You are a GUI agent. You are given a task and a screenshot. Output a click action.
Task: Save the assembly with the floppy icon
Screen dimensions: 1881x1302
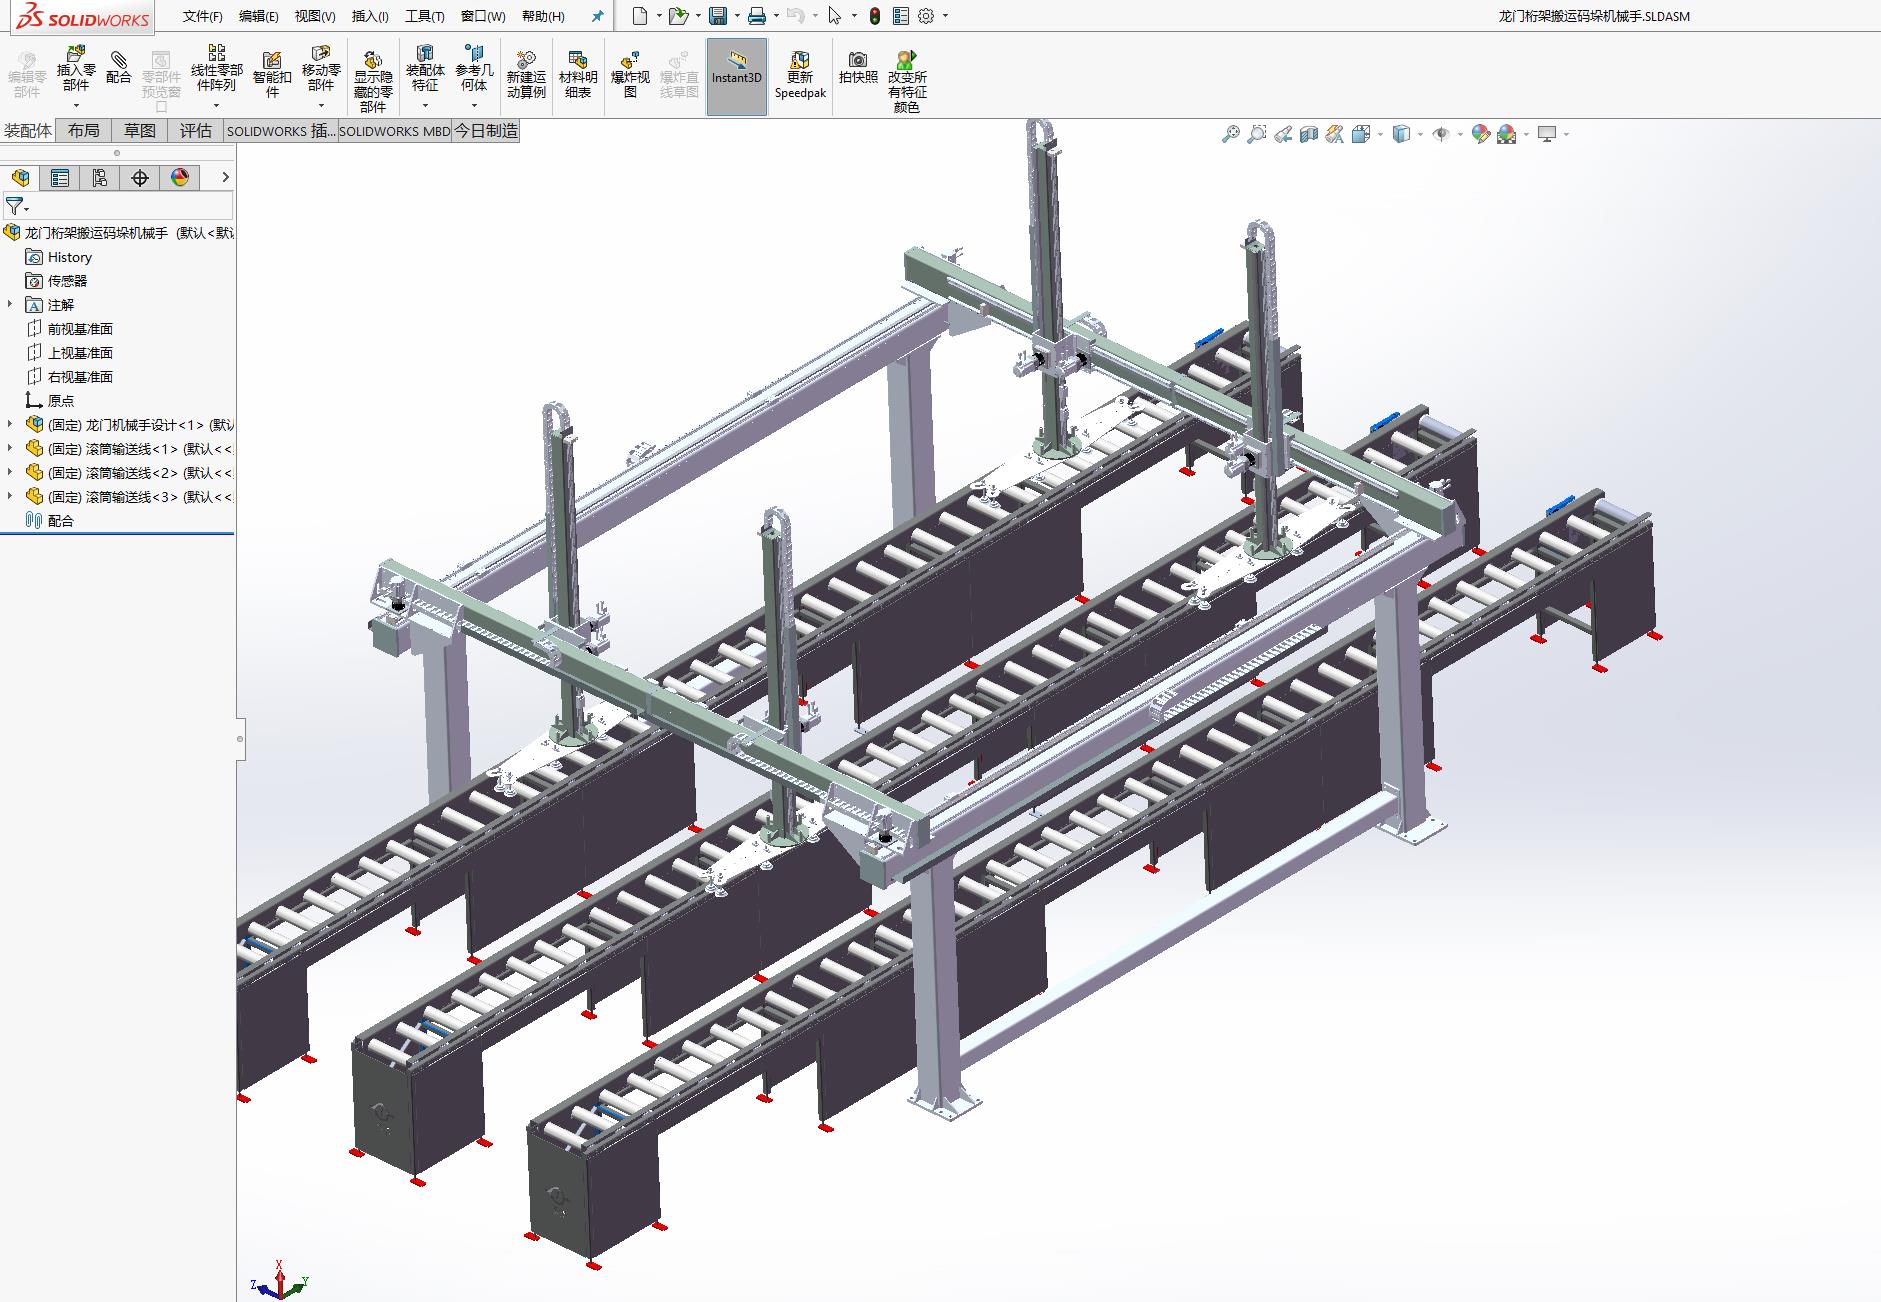point(718,16)
